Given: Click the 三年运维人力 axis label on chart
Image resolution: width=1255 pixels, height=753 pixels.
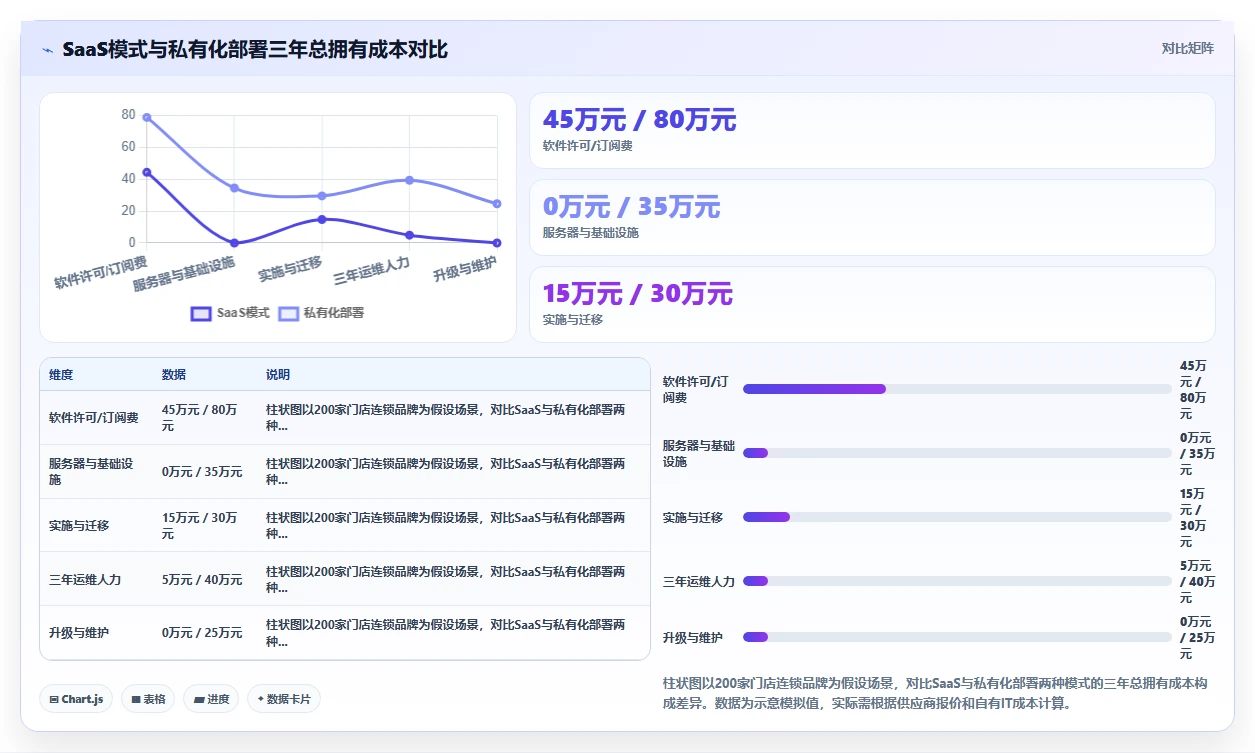Looking at the screenshot, I should (371, 270).
